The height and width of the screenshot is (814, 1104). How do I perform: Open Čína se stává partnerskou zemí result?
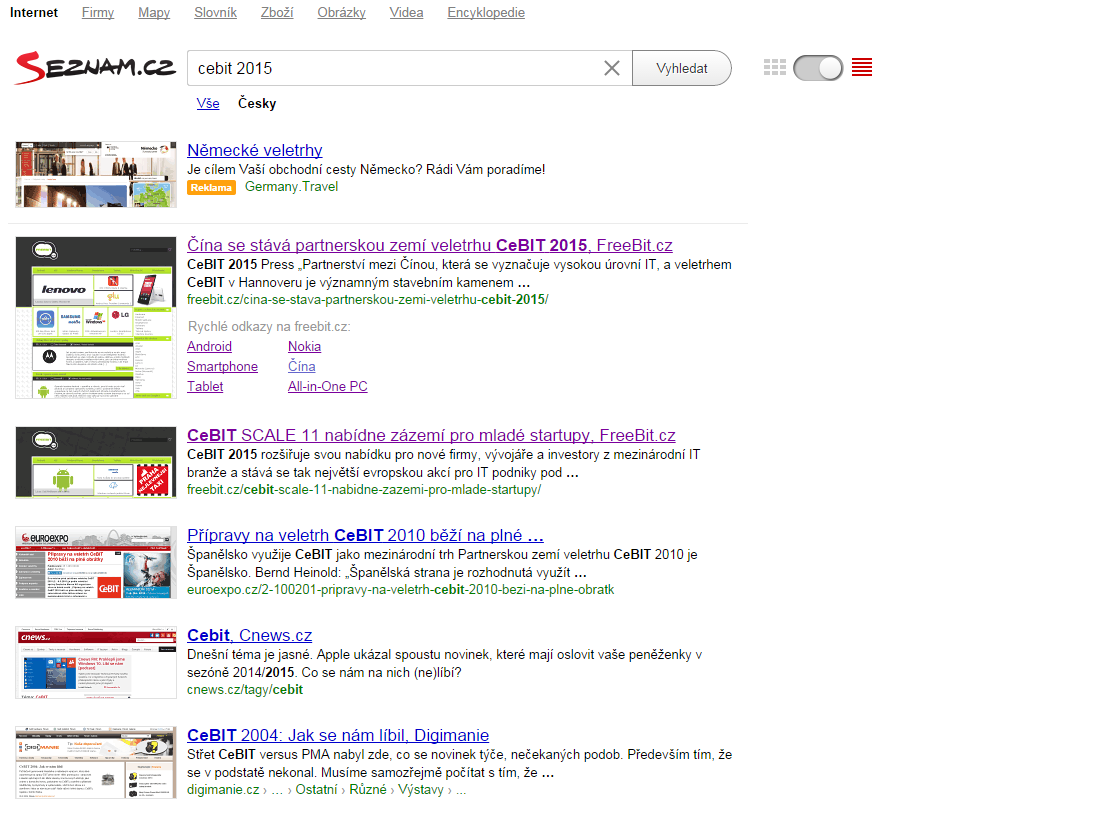point(429,245)
